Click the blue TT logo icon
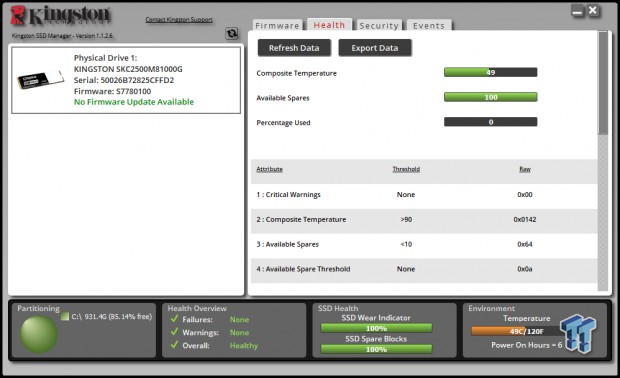Screen dimensions: 620x378 pyautogui.click(x=578, y=333)
